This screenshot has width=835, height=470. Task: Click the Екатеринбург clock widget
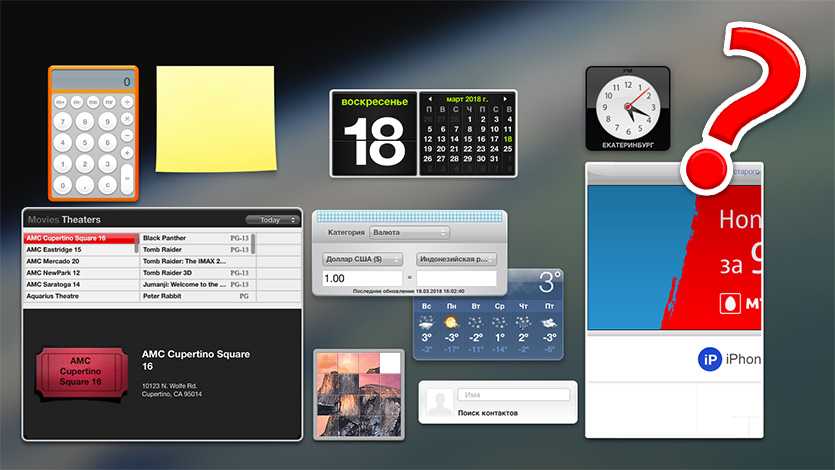pos(627,108)
